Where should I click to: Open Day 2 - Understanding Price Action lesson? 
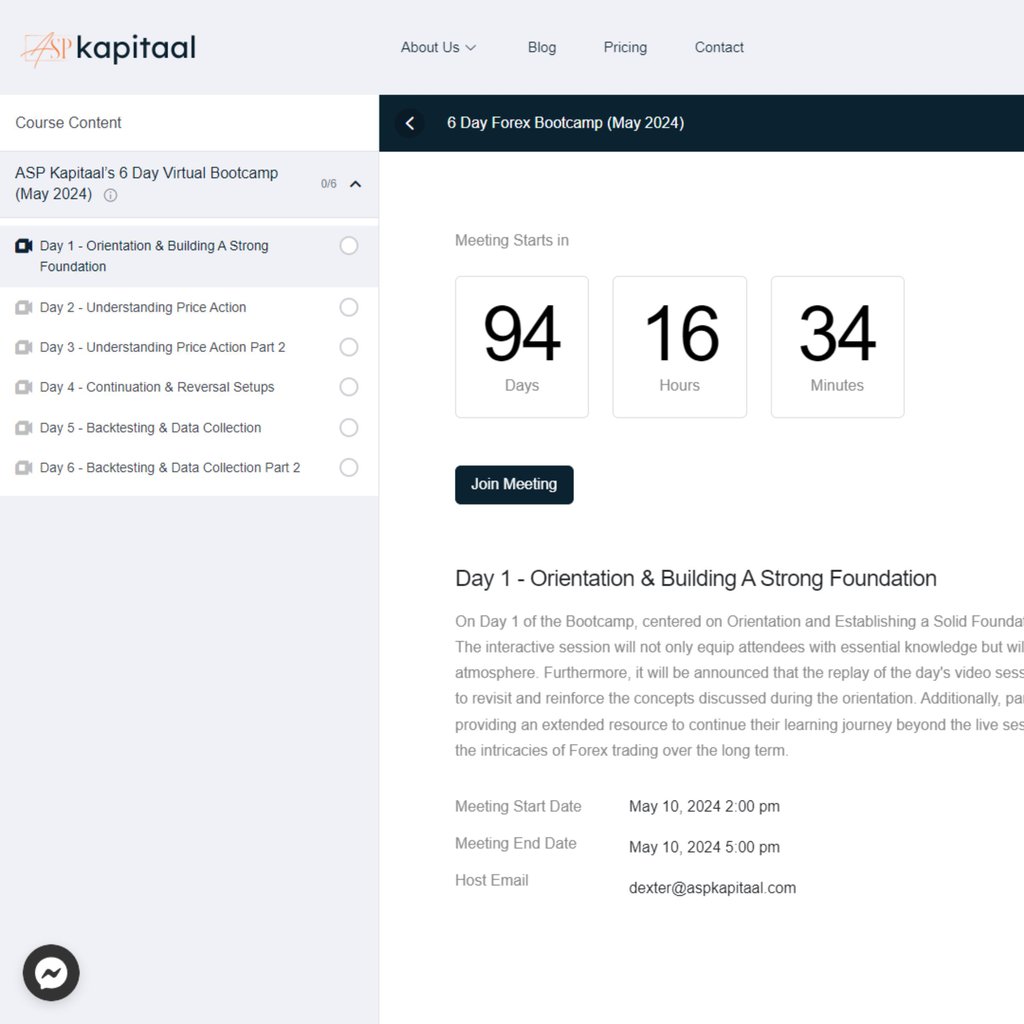tap(143, 307)
